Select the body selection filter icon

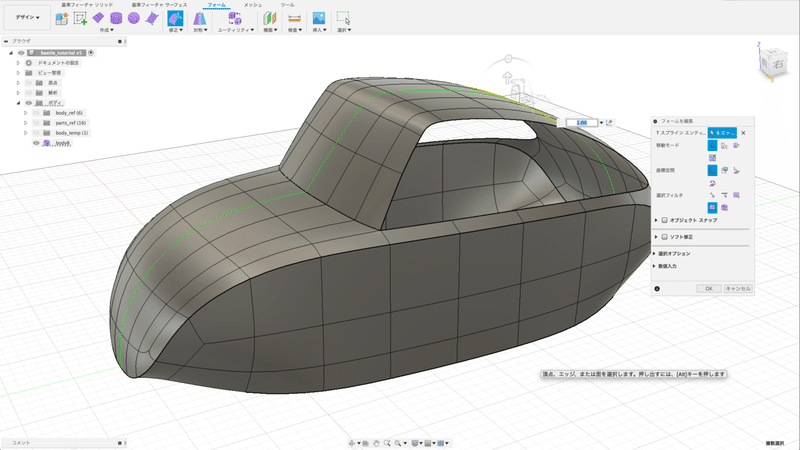click(724, 208)
